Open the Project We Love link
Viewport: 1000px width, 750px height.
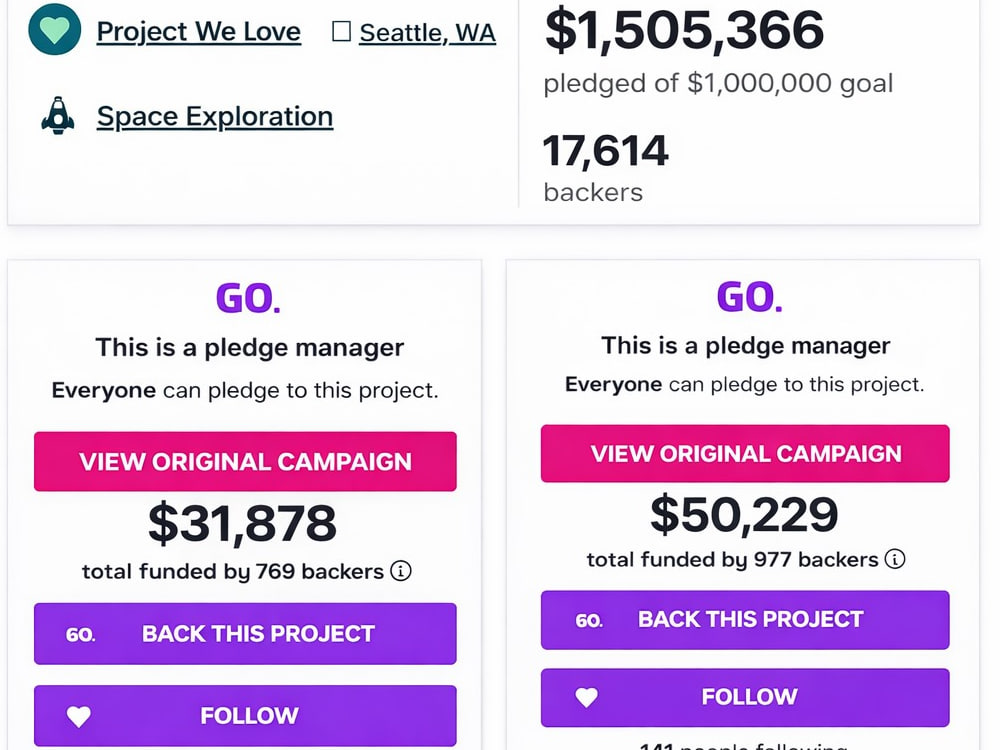click(198, 32)
